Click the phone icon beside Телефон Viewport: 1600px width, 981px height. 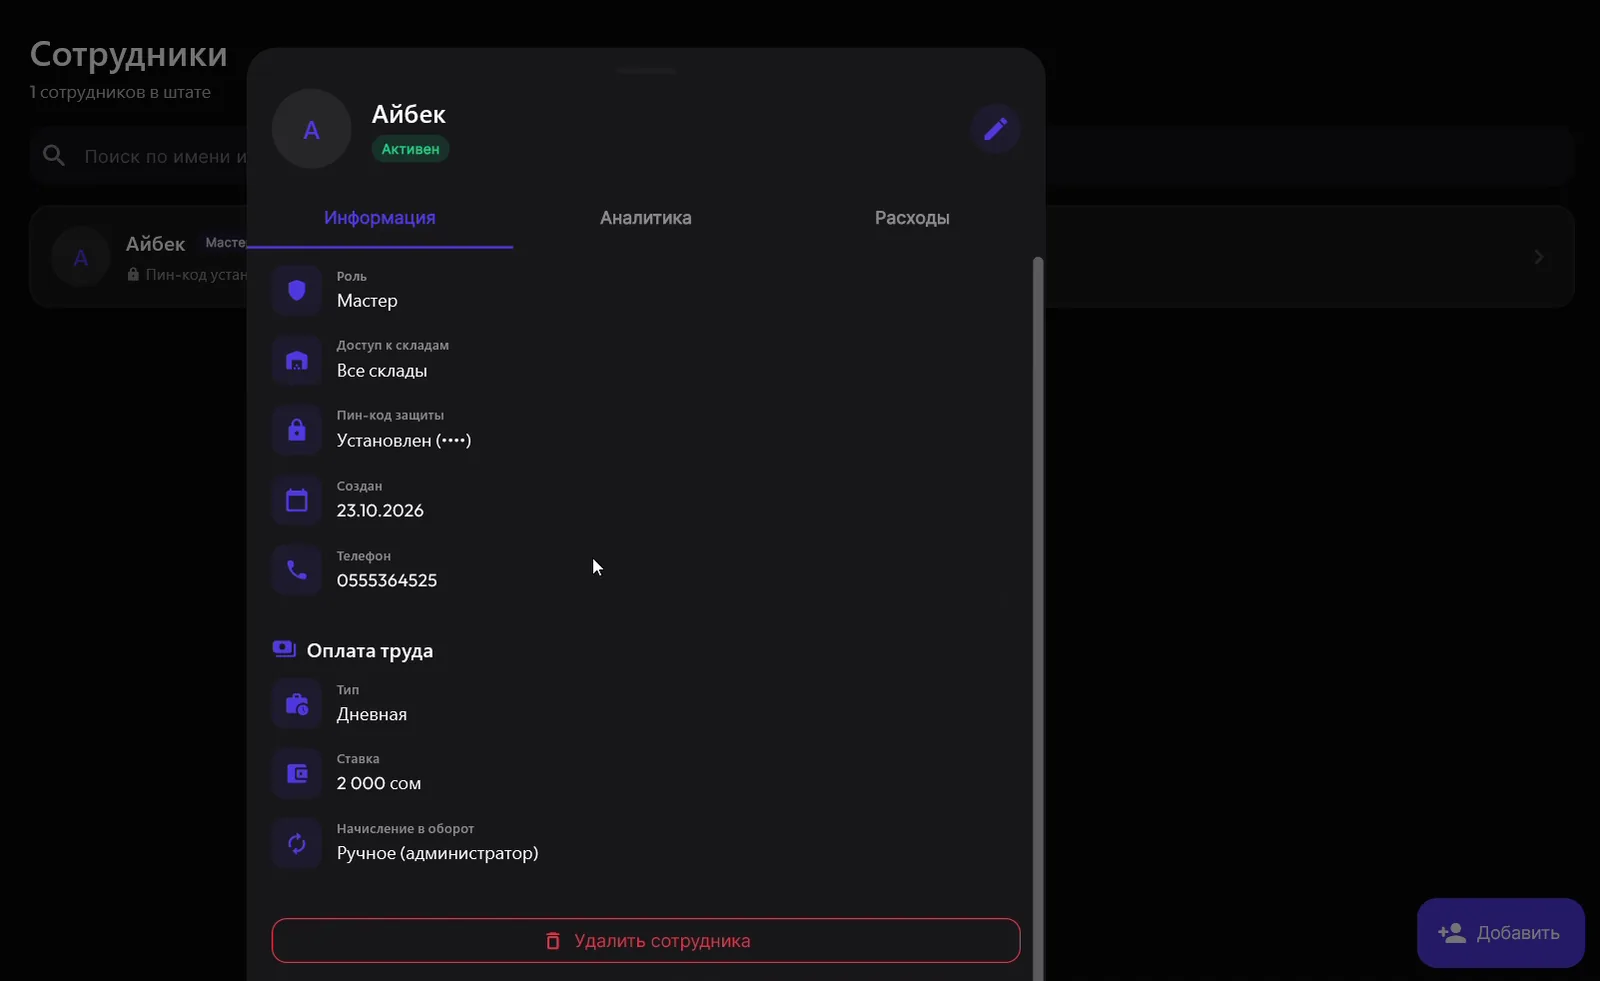[x=297, y=570]
